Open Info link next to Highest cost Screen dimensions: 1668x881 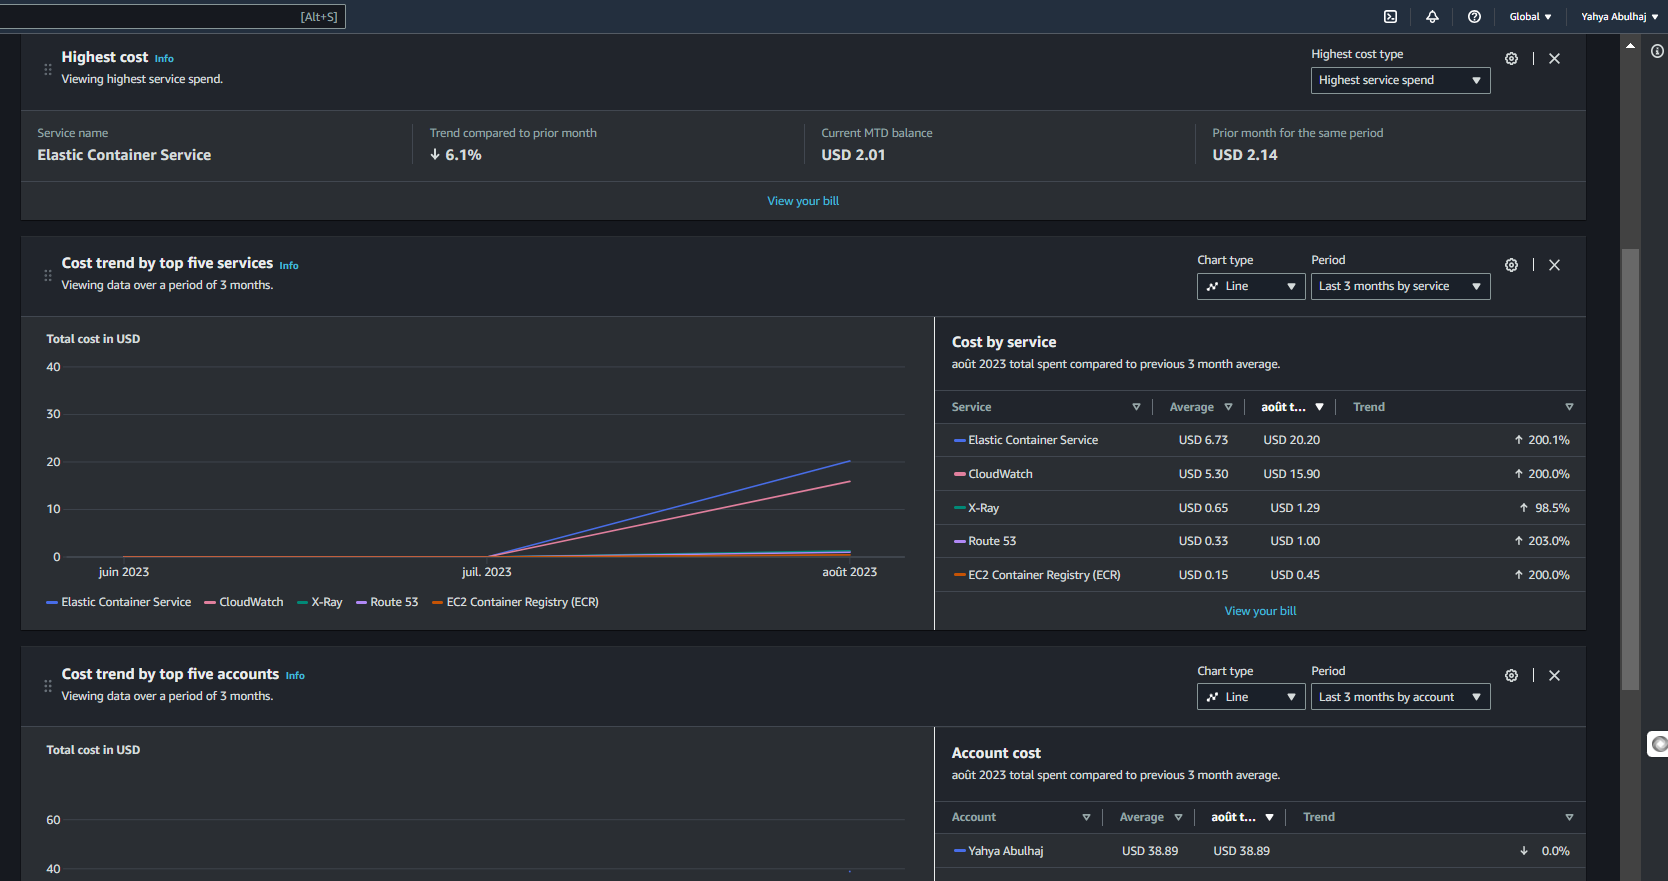[164, 59]
